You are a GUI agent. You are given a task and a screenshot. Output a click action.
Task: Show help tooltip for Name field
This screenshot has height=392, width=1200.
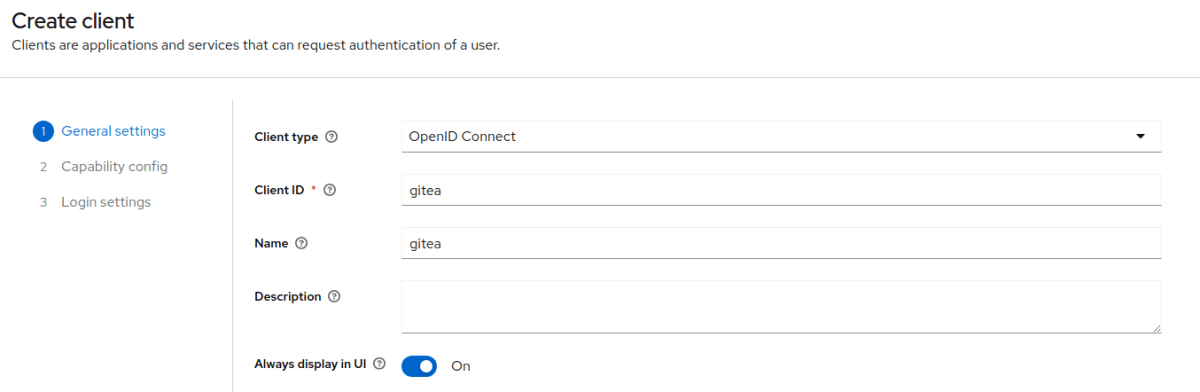coord(302,243)
